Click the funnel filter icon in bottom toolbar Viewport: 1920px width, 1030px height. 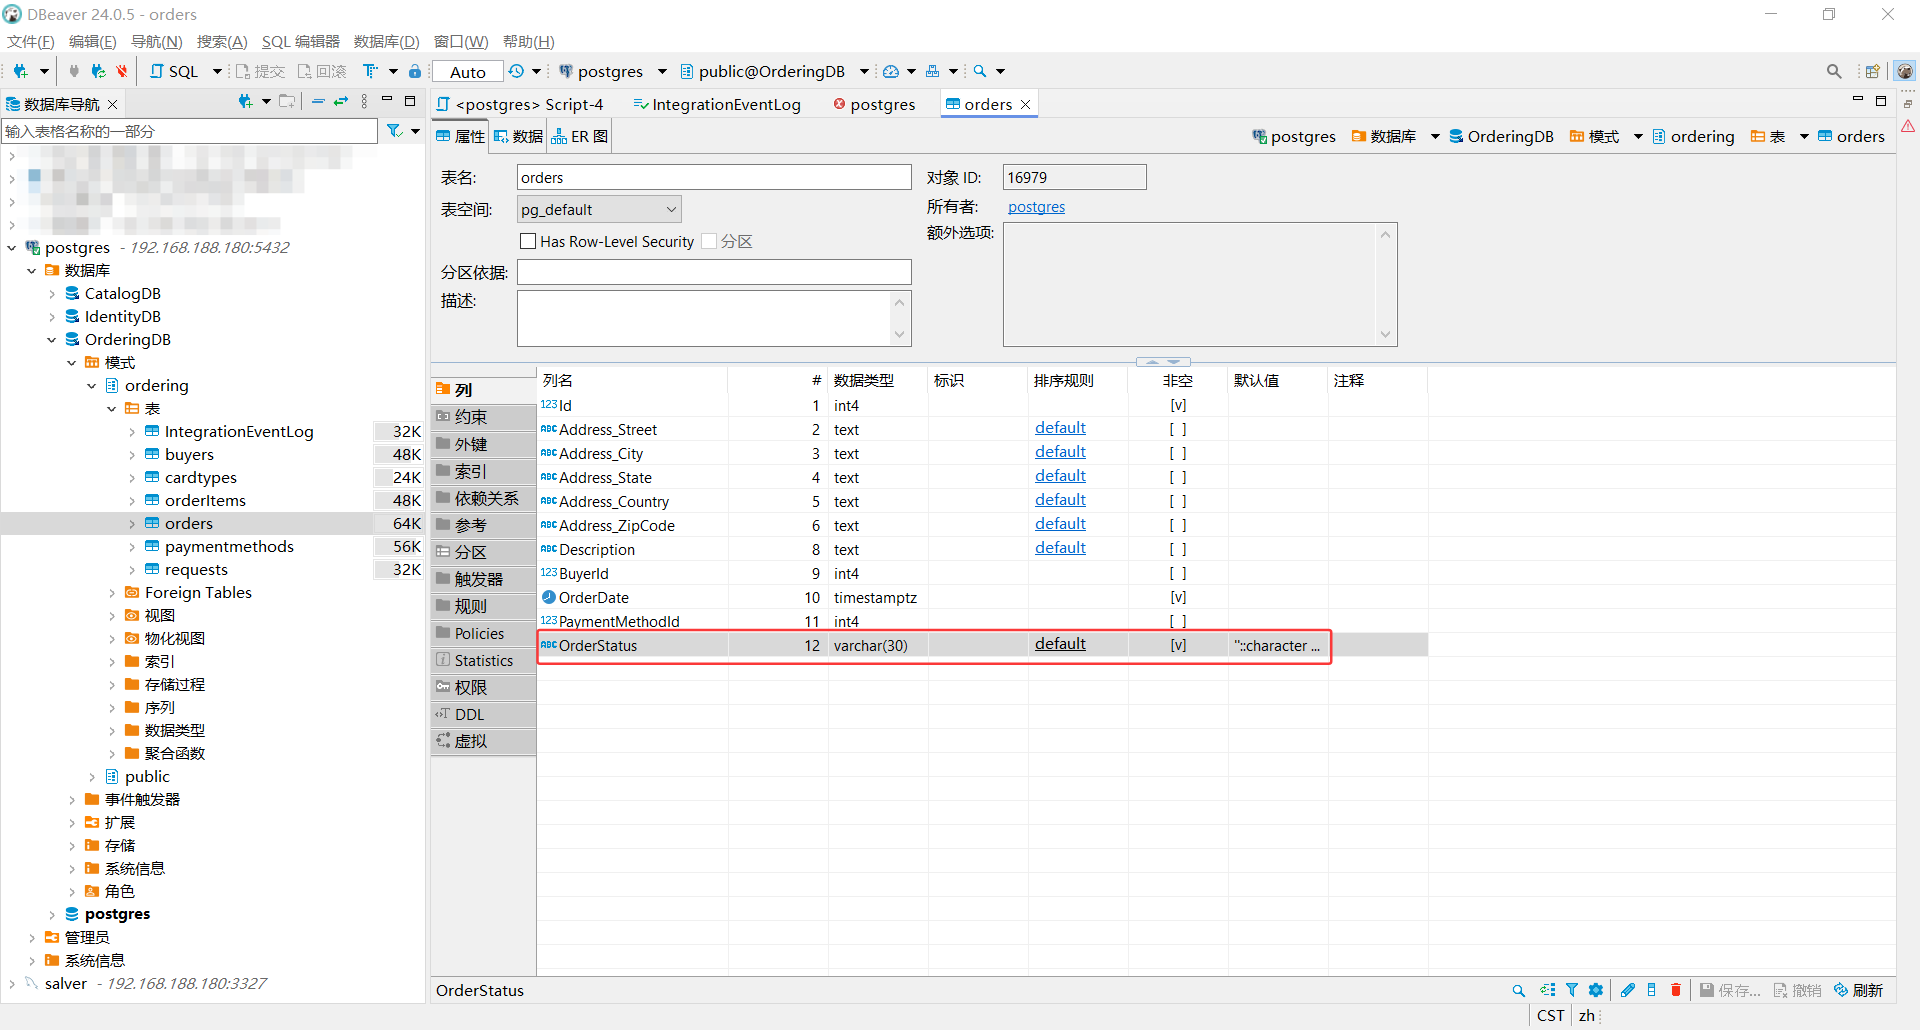click(x=1572, y=990)
